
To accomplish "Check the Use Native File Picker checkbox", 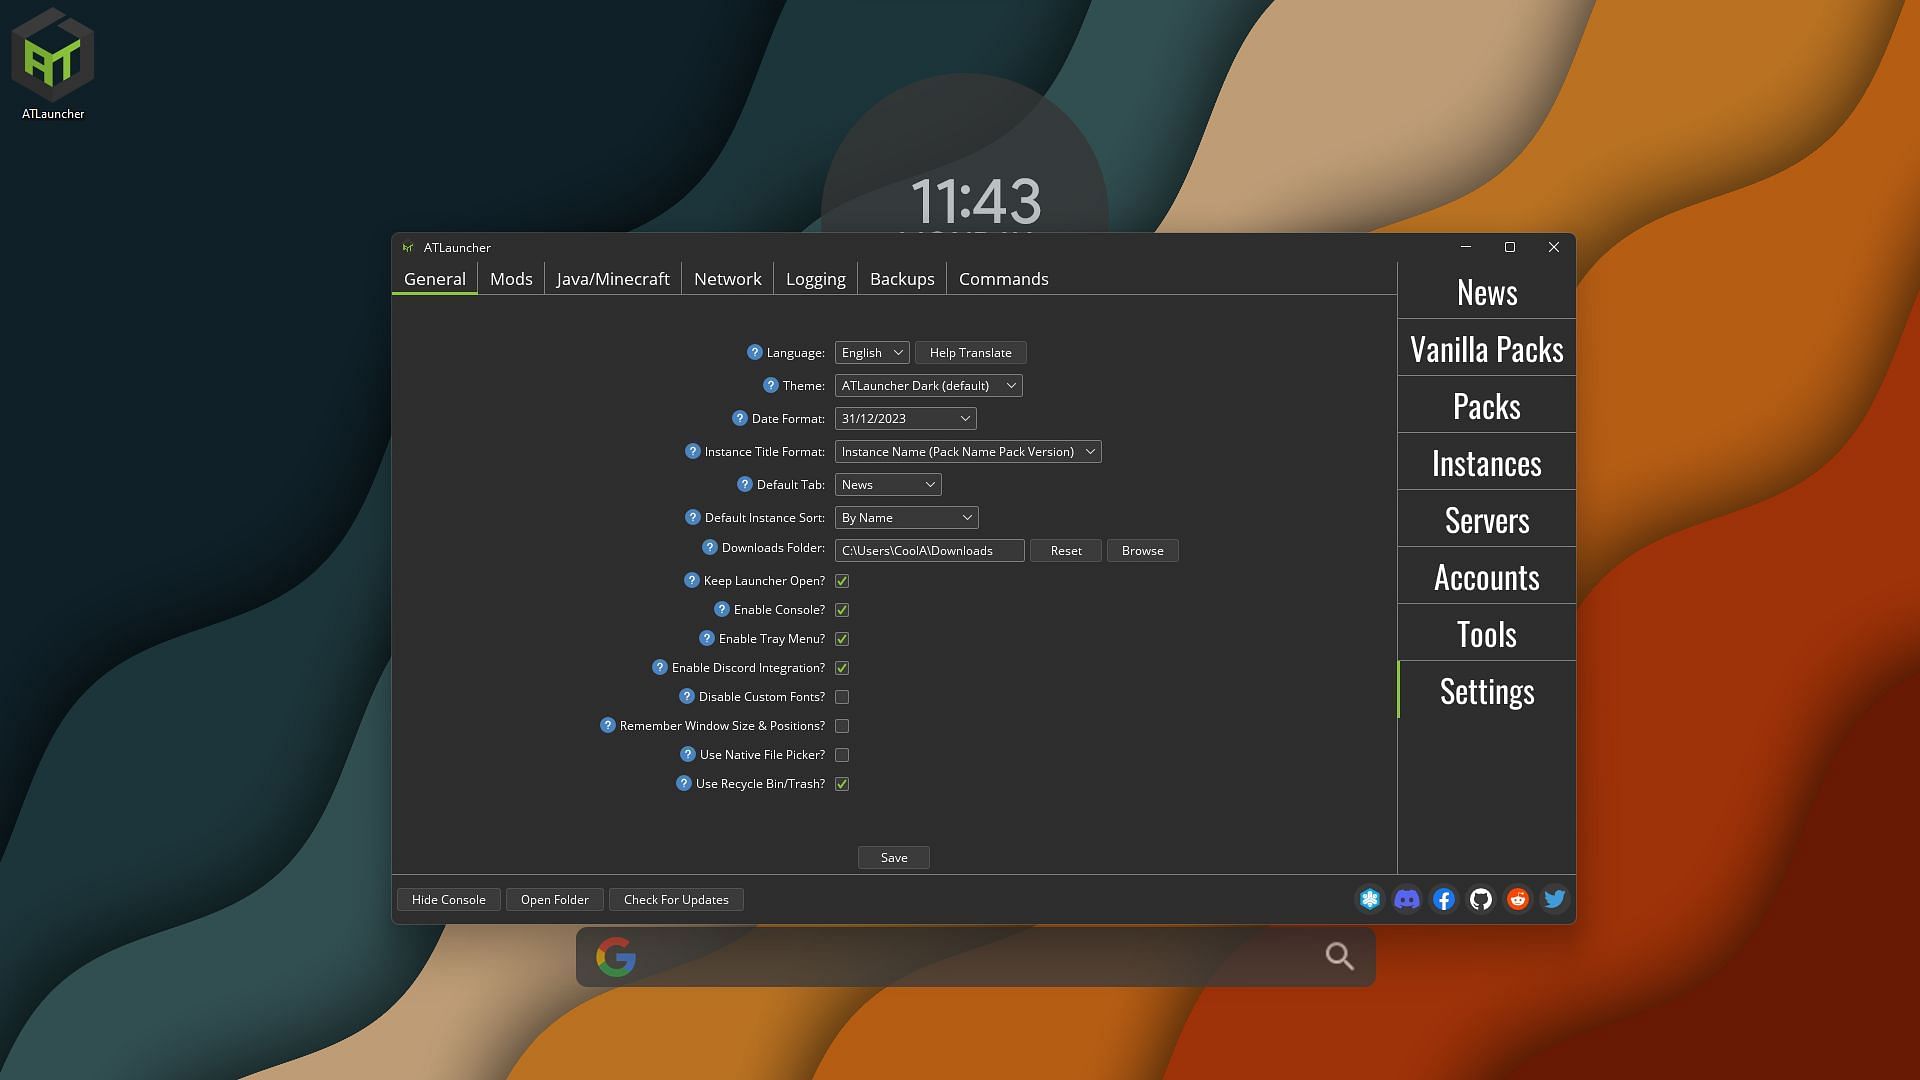I will pyautogui.click(x=842, y=755).
